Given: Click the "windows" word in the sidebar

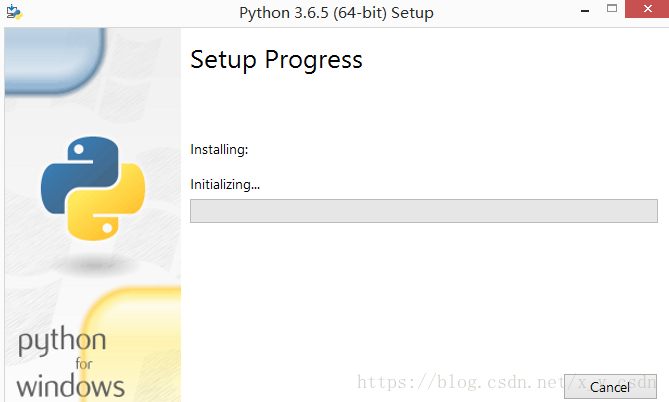Looking at the screenshot, I should coord(70,386).
